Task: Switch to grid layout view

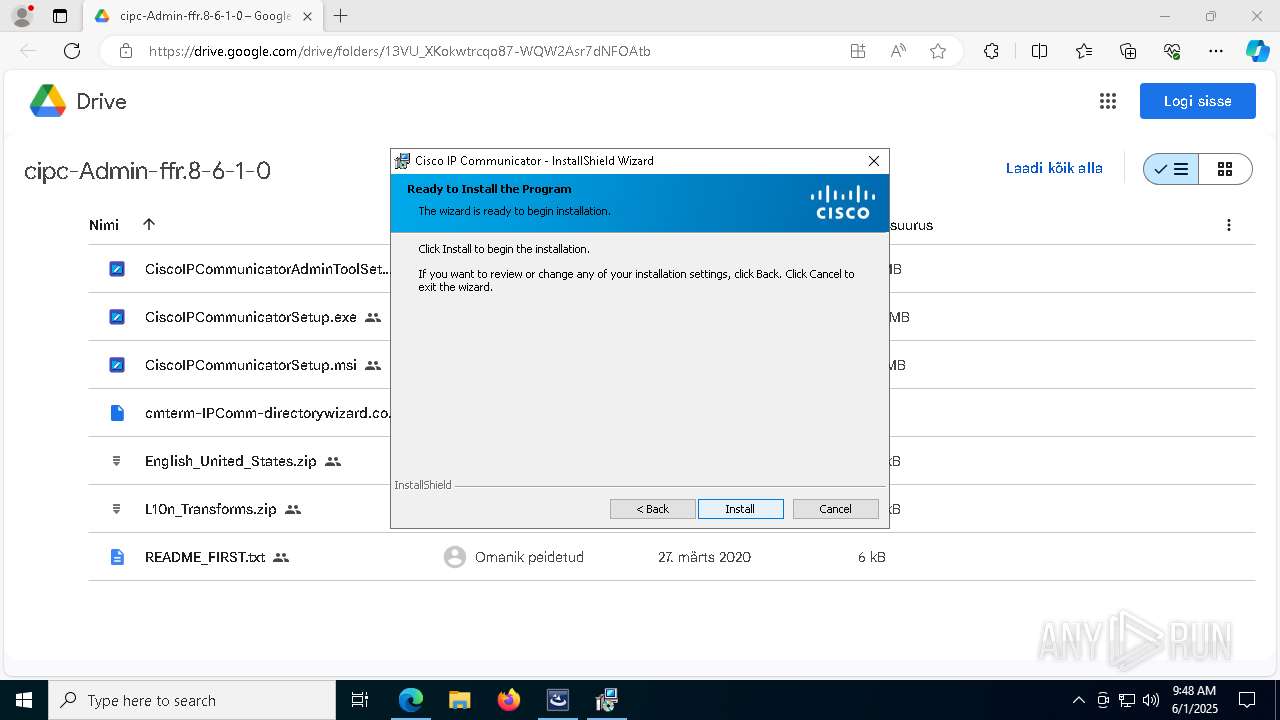Action: coord(1225,169)
